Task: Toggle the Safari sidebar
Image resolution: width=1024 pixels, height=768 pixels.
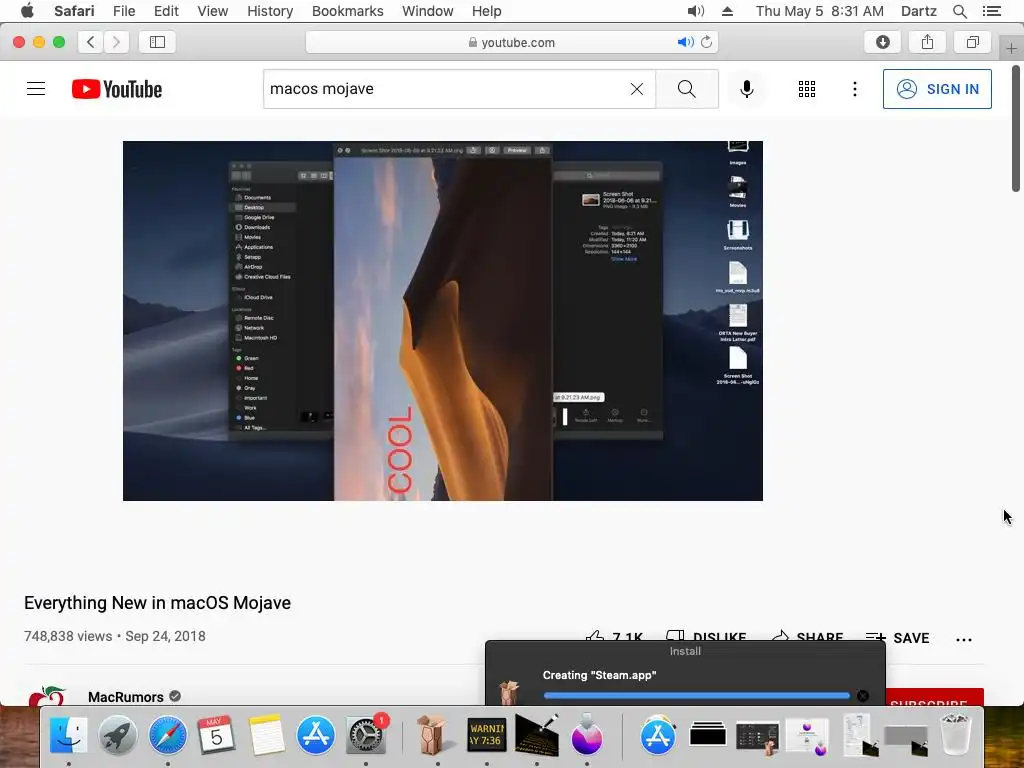Action: click(x=157, y=42)
